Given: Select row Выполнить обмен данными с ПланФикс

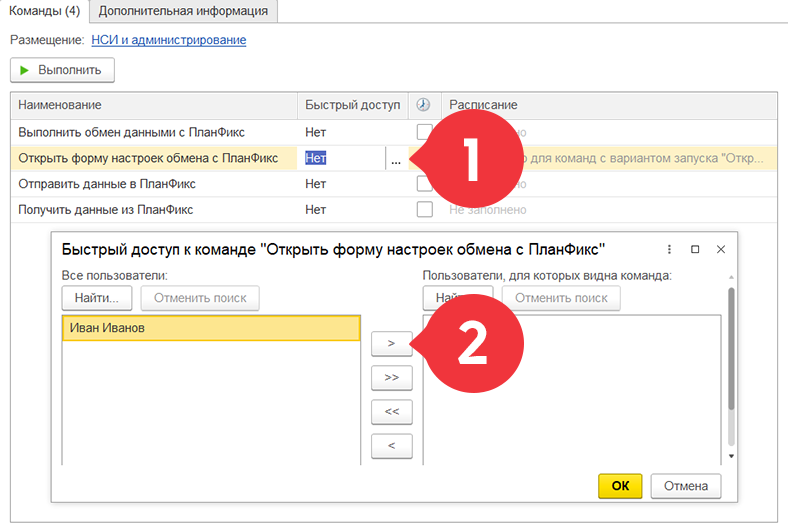Looking at the screenshot, I should point(394,132).
